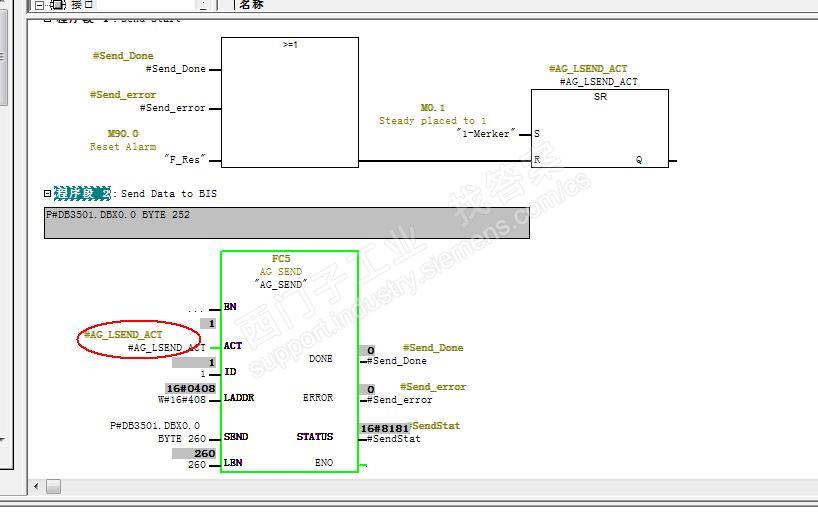Click gray monitored value 1 above ACT input
818x518 pixels.
pos(208,323)
